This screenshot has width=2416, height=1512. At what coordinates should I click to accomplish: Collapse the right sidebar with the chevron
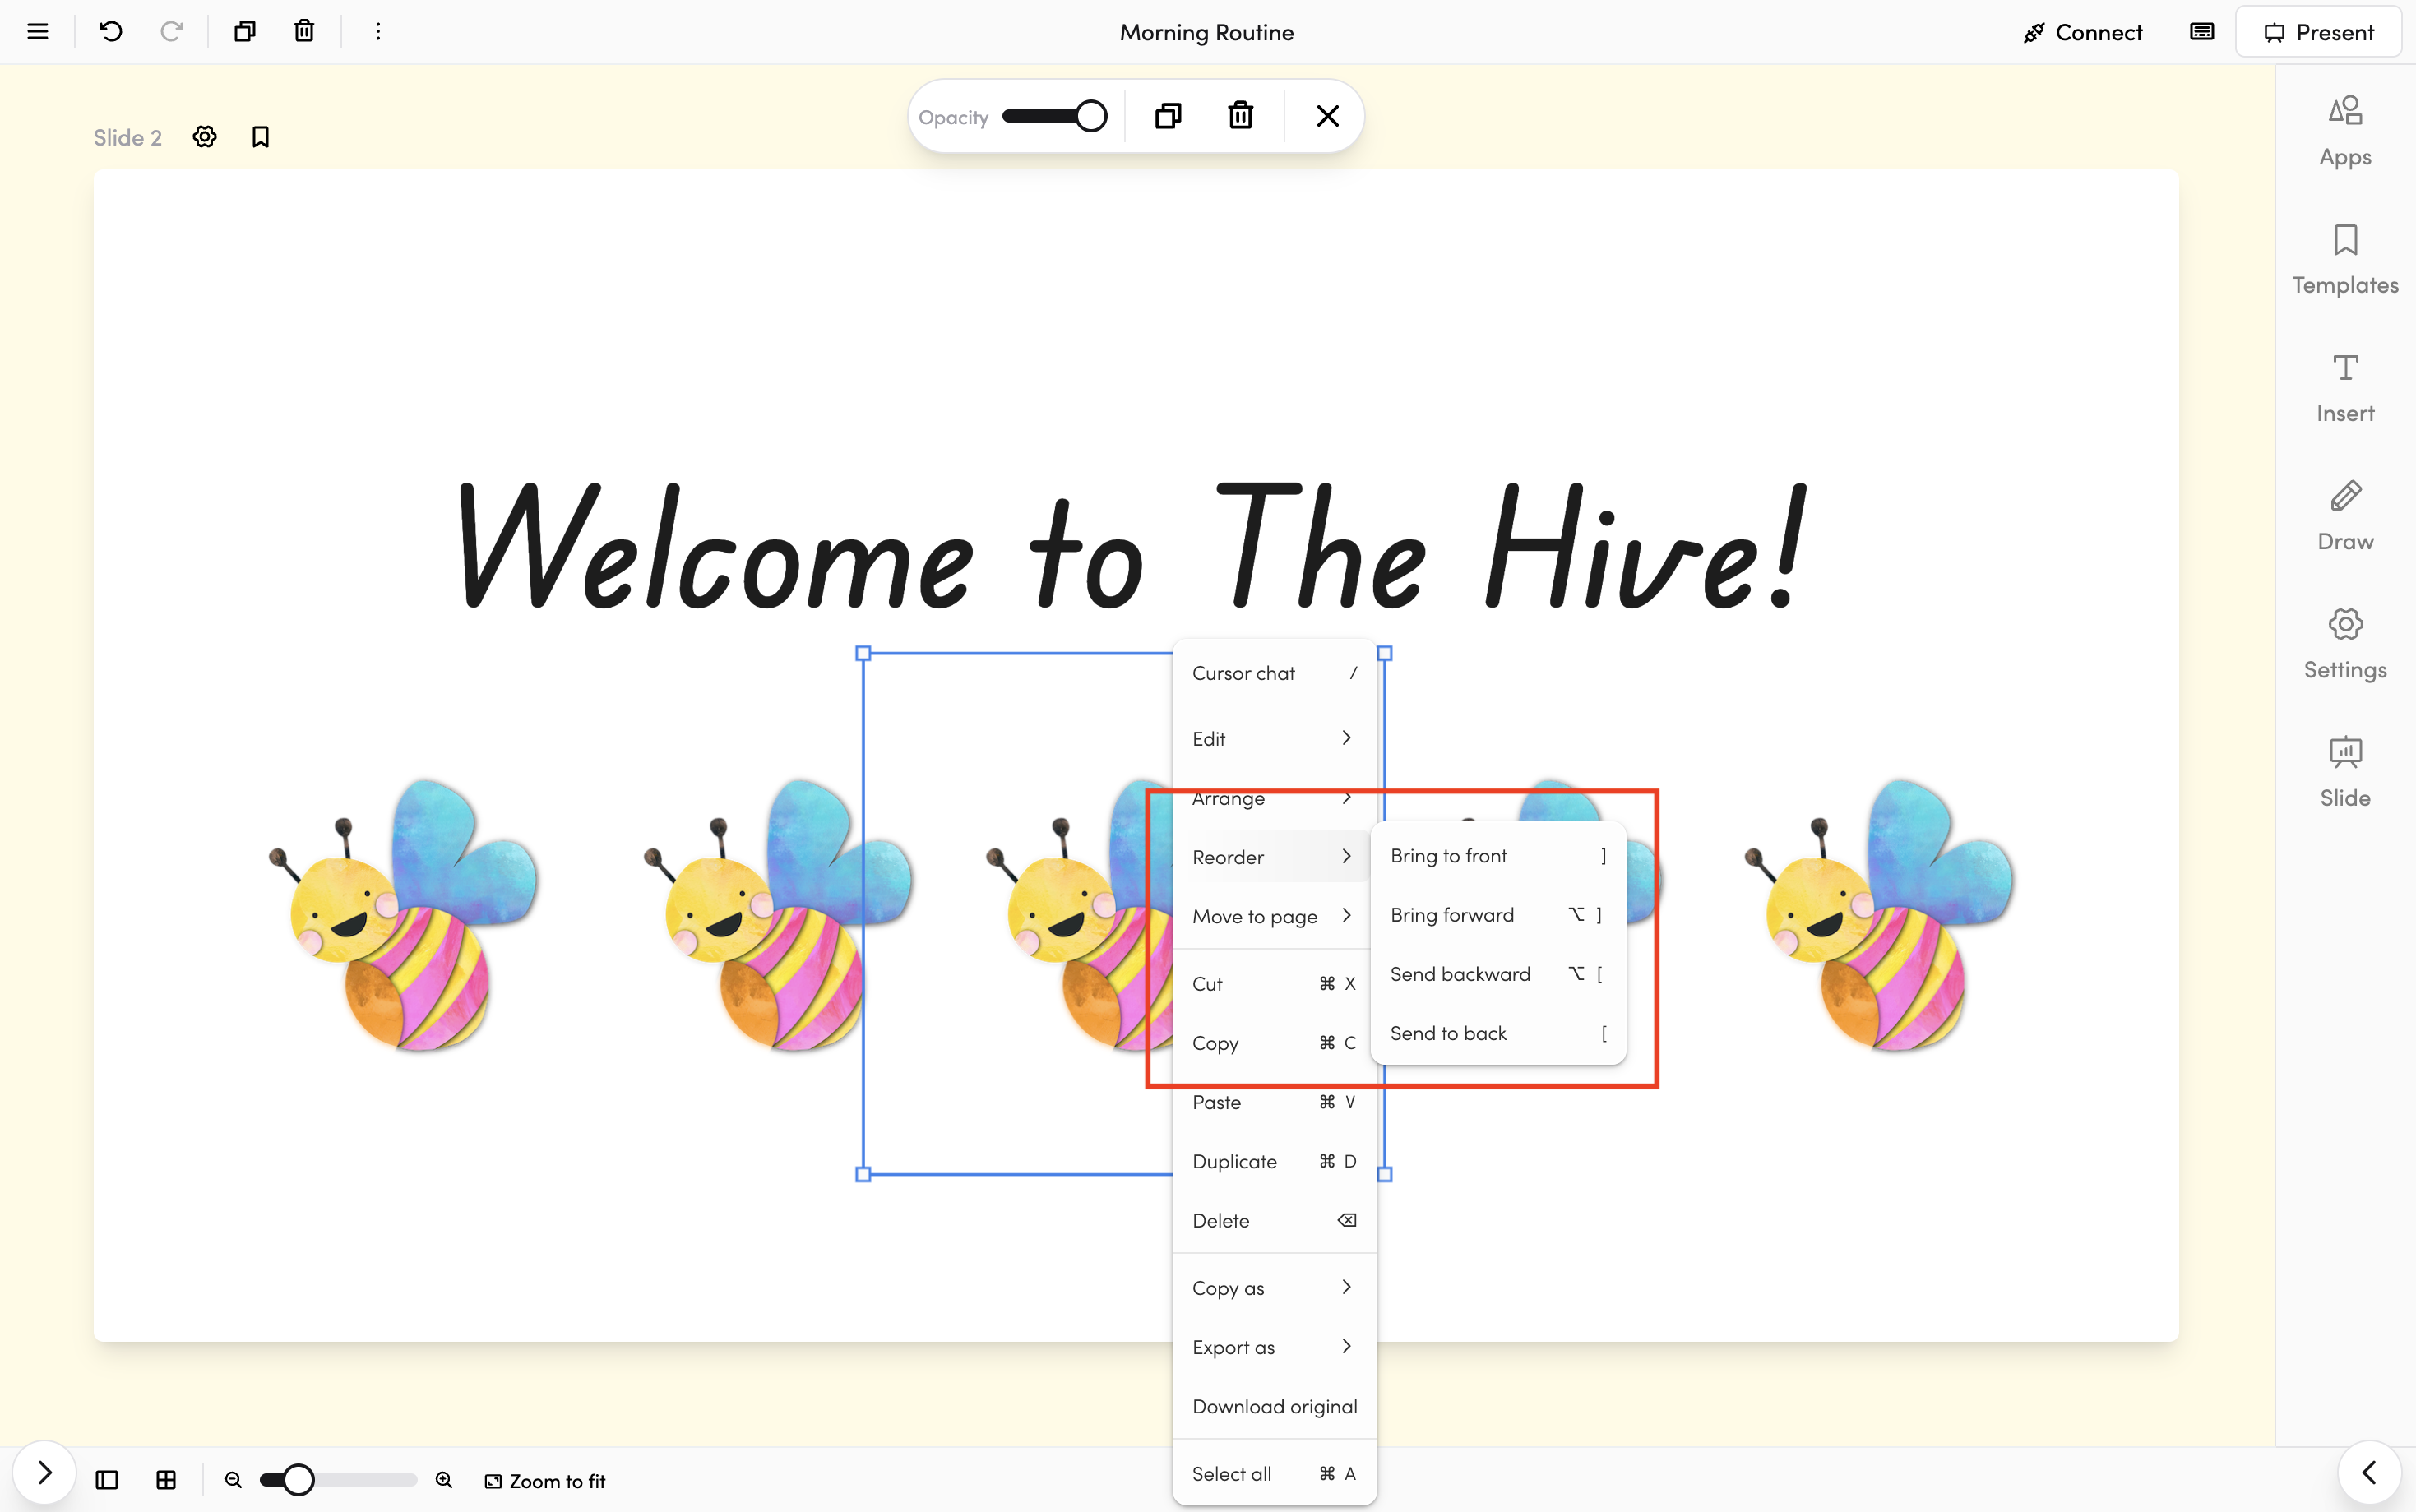[2369, 1473]
